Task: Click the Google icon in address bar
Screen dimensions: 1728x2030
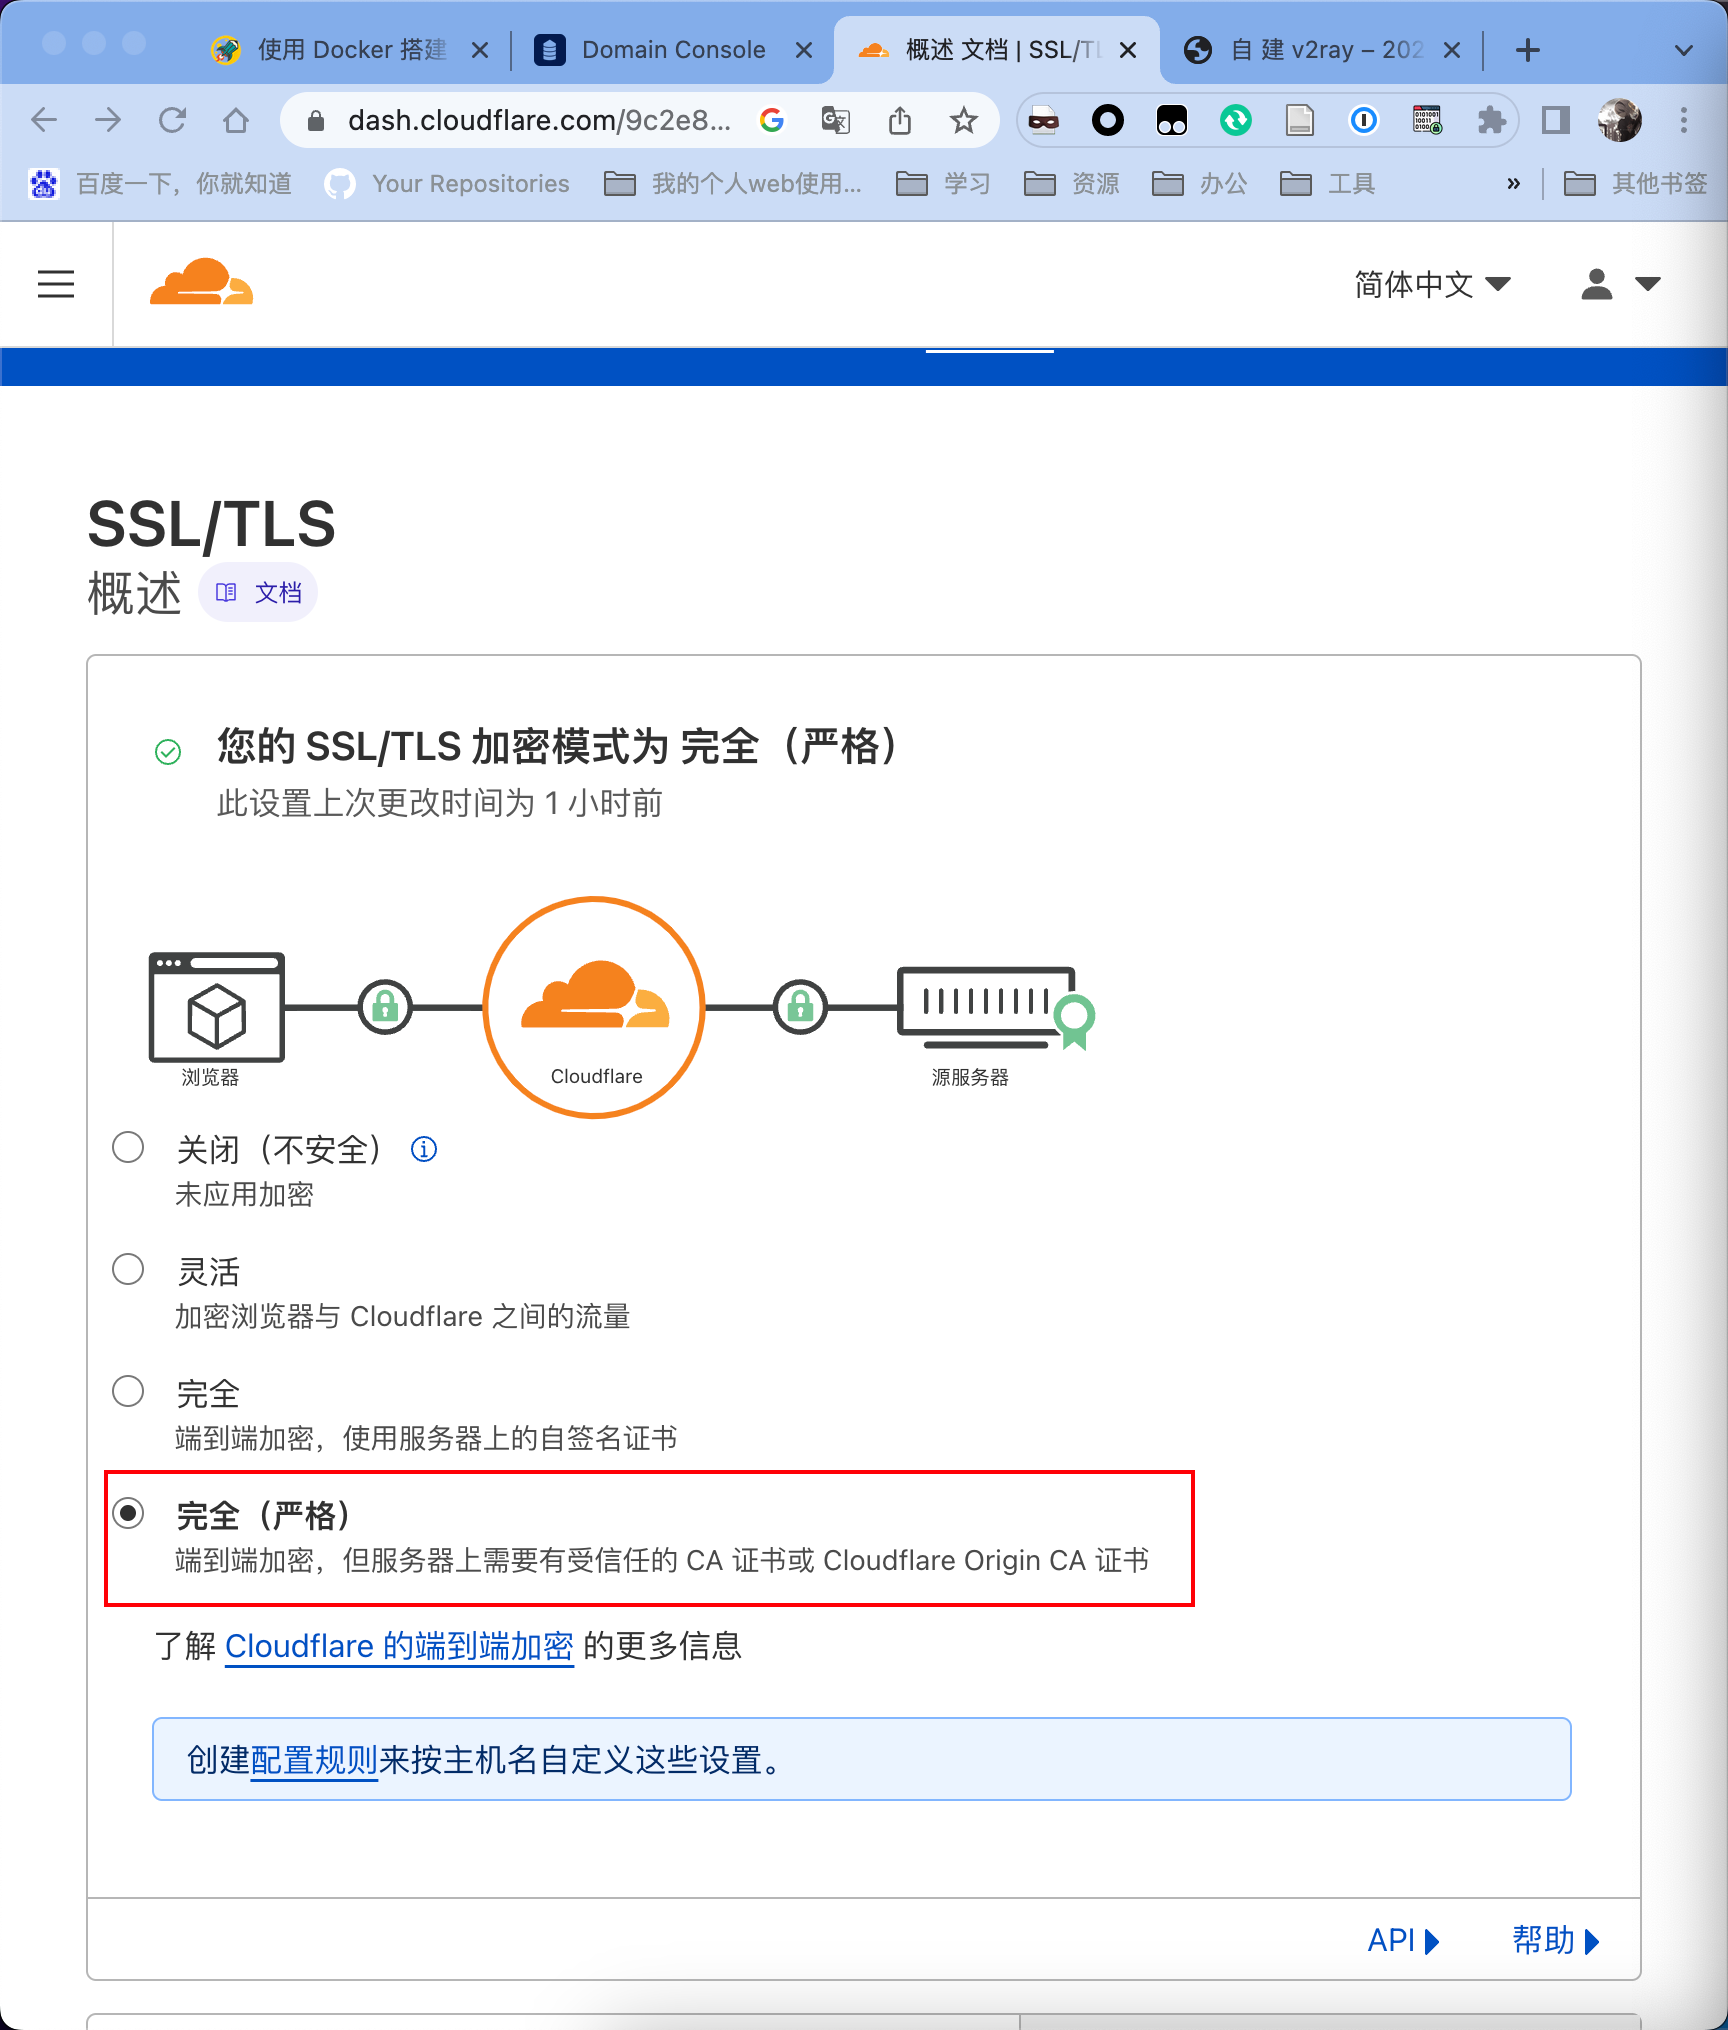Action: pos(772,121)
